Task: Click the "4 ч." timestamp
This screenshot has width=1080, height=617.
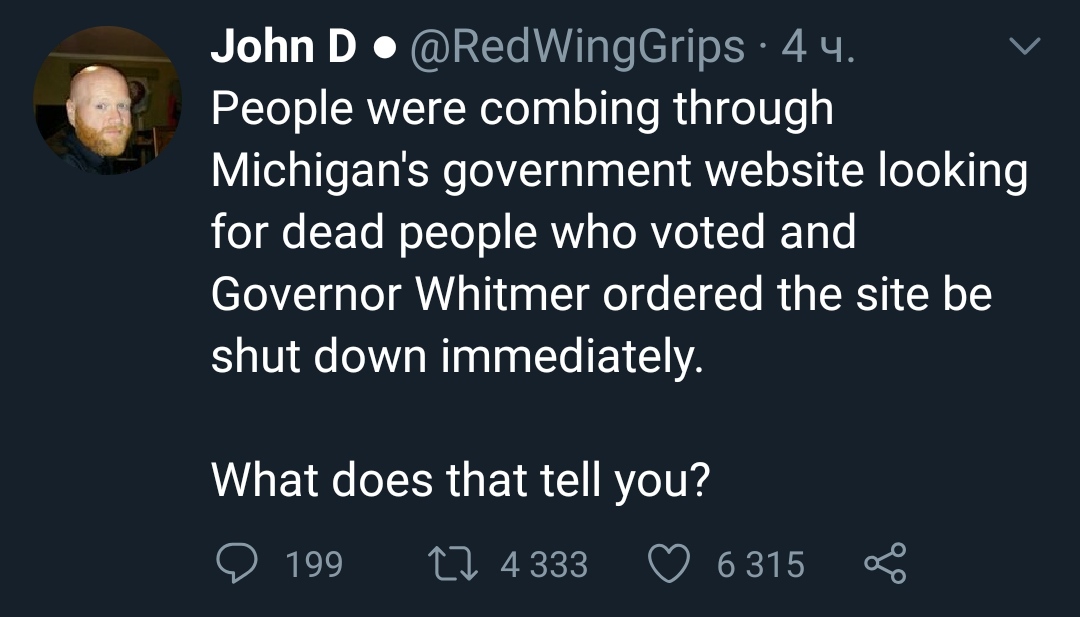Action: (817, 47)
